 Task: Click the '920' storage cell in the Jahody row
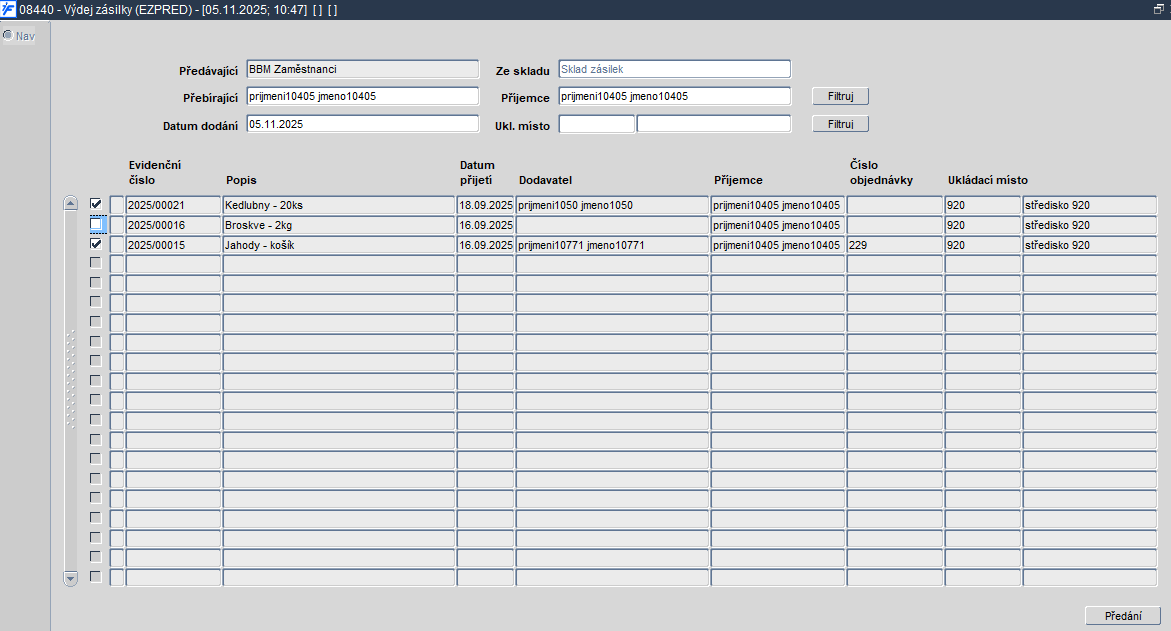click(983, 245)
